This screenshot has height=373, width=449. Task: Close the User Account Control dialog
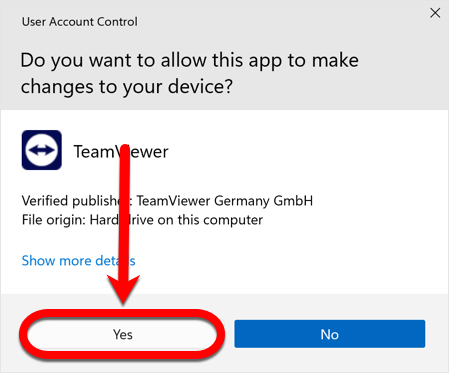pos(435,13)
